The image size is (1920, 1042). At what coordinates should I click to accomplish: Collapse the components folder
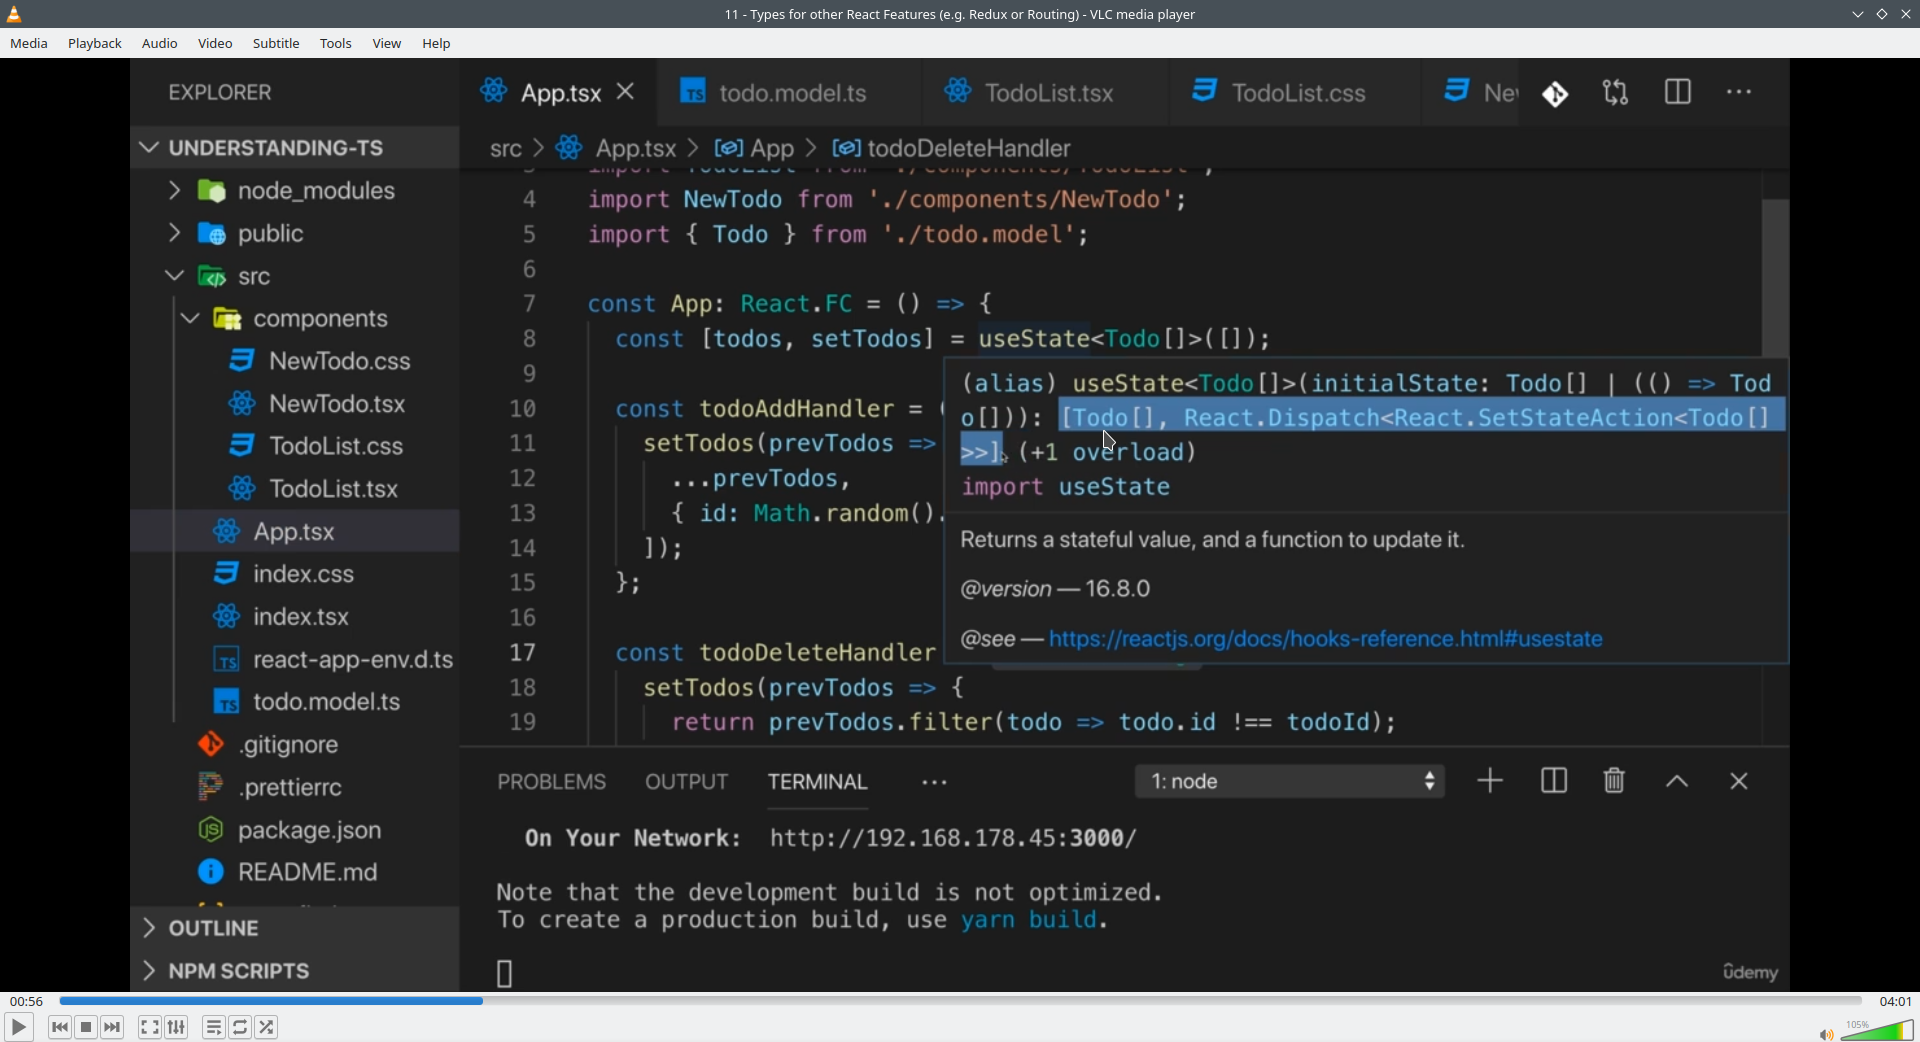[295, 319]
